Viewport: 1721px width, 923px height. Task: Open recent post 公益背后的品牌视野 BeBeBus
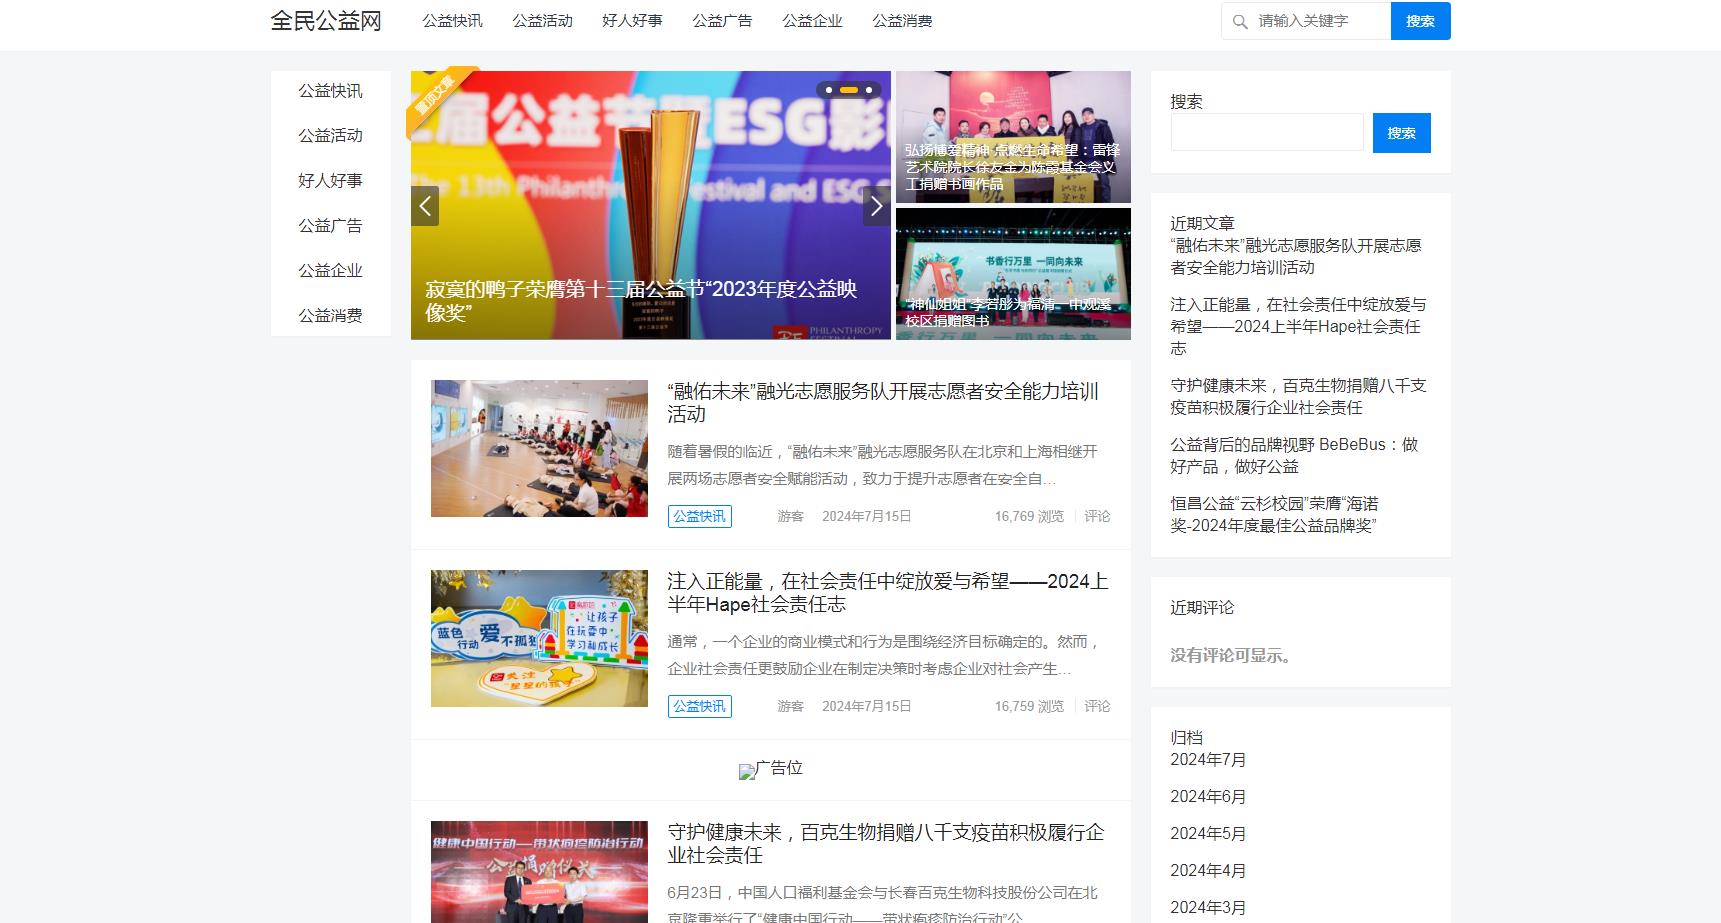coord(1294,455)
